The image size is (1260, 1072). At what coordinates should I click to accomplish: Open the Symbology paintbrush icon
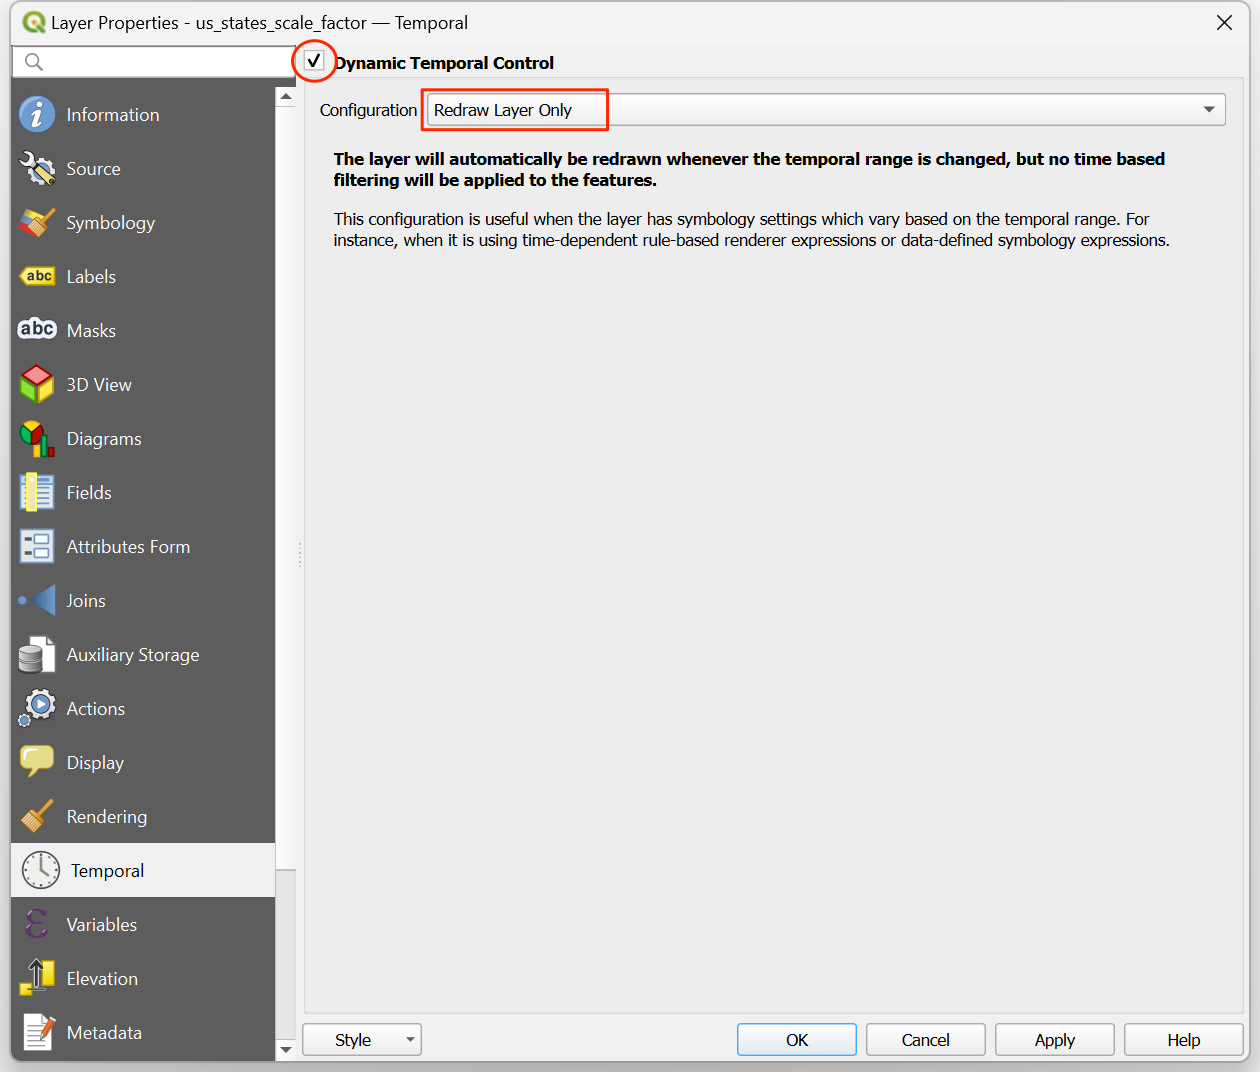(x=37, y=223)
